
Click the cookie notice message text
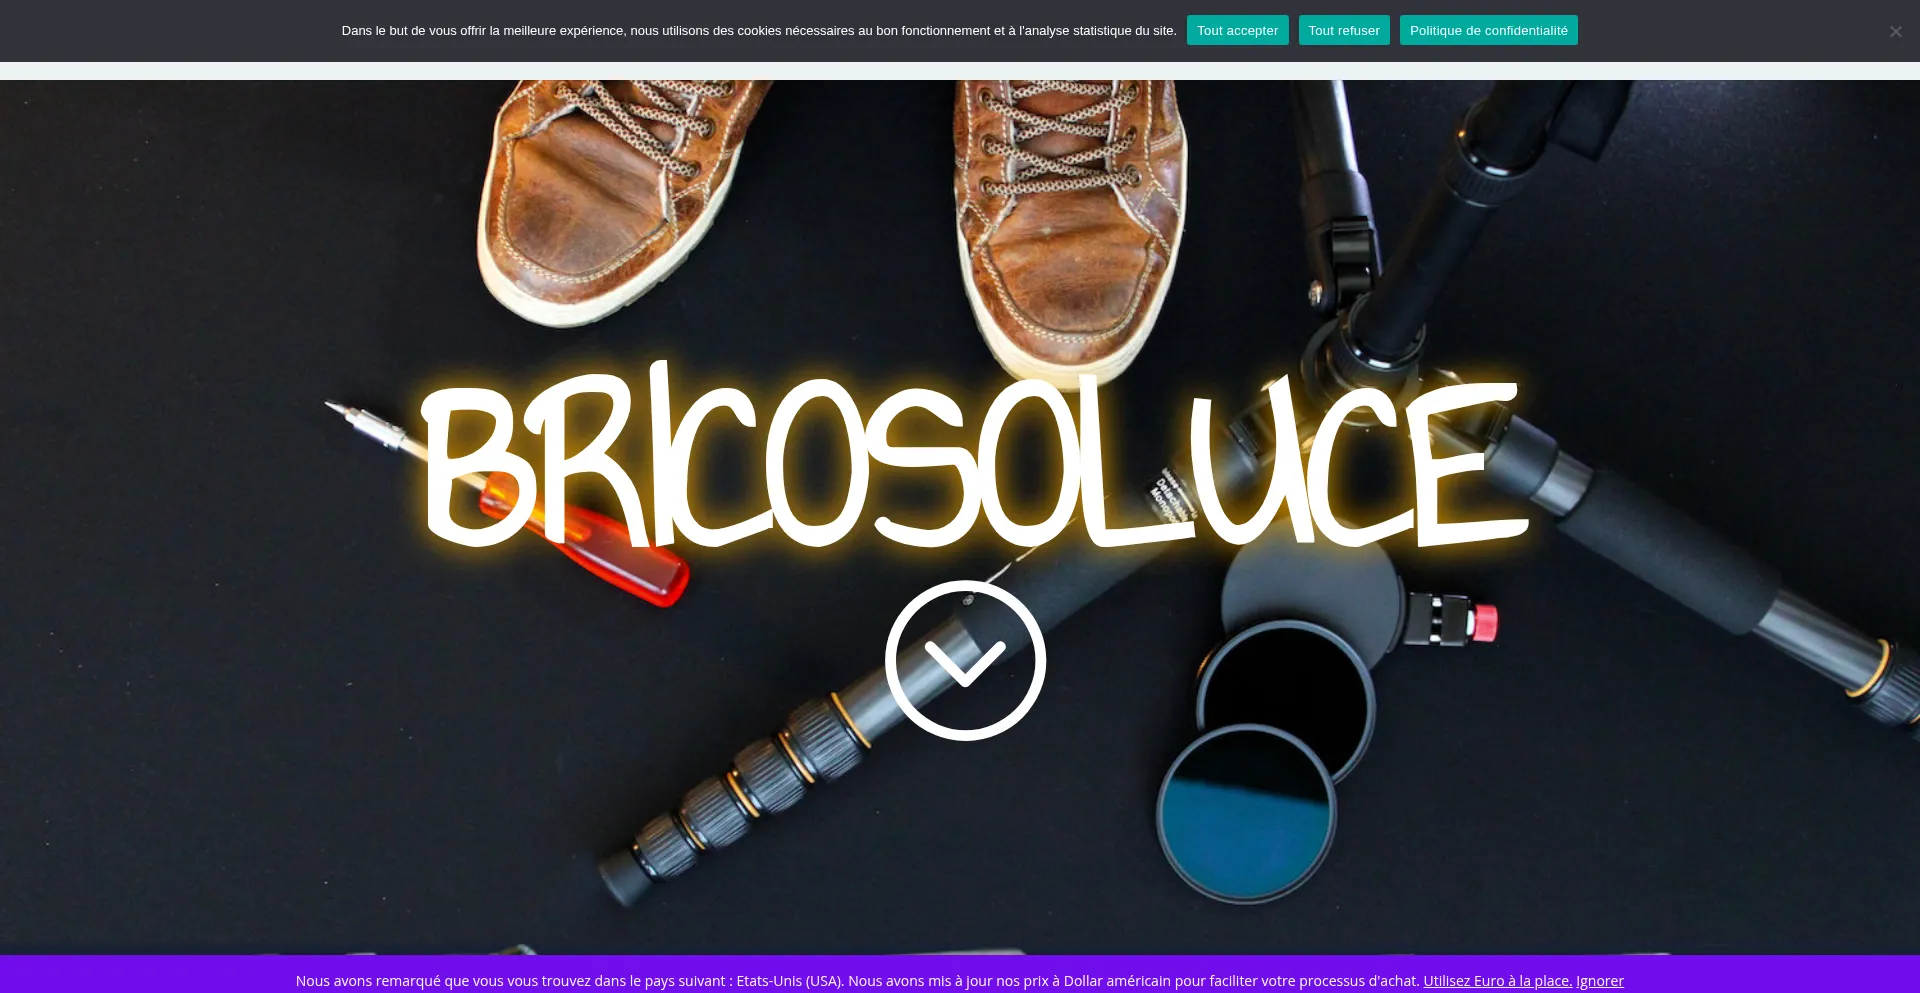click(x=758, y=31)
